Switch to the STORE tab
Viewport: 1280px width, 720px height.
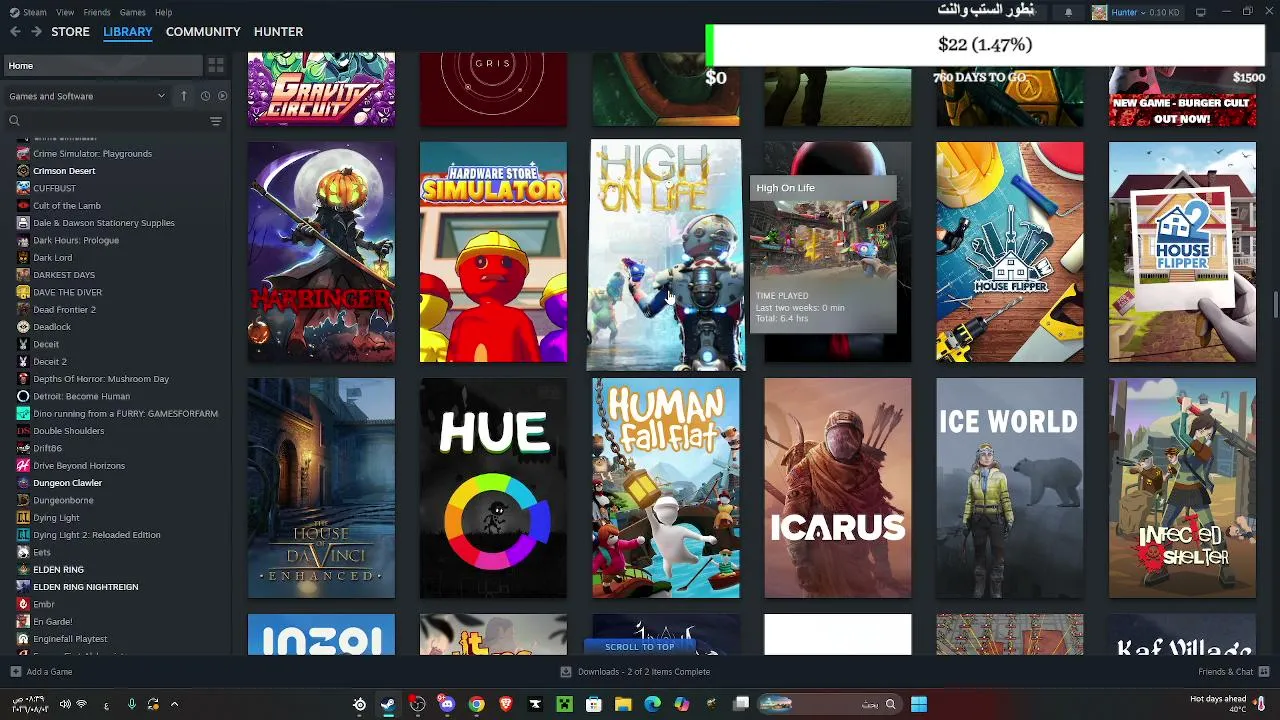pos(70,32)
